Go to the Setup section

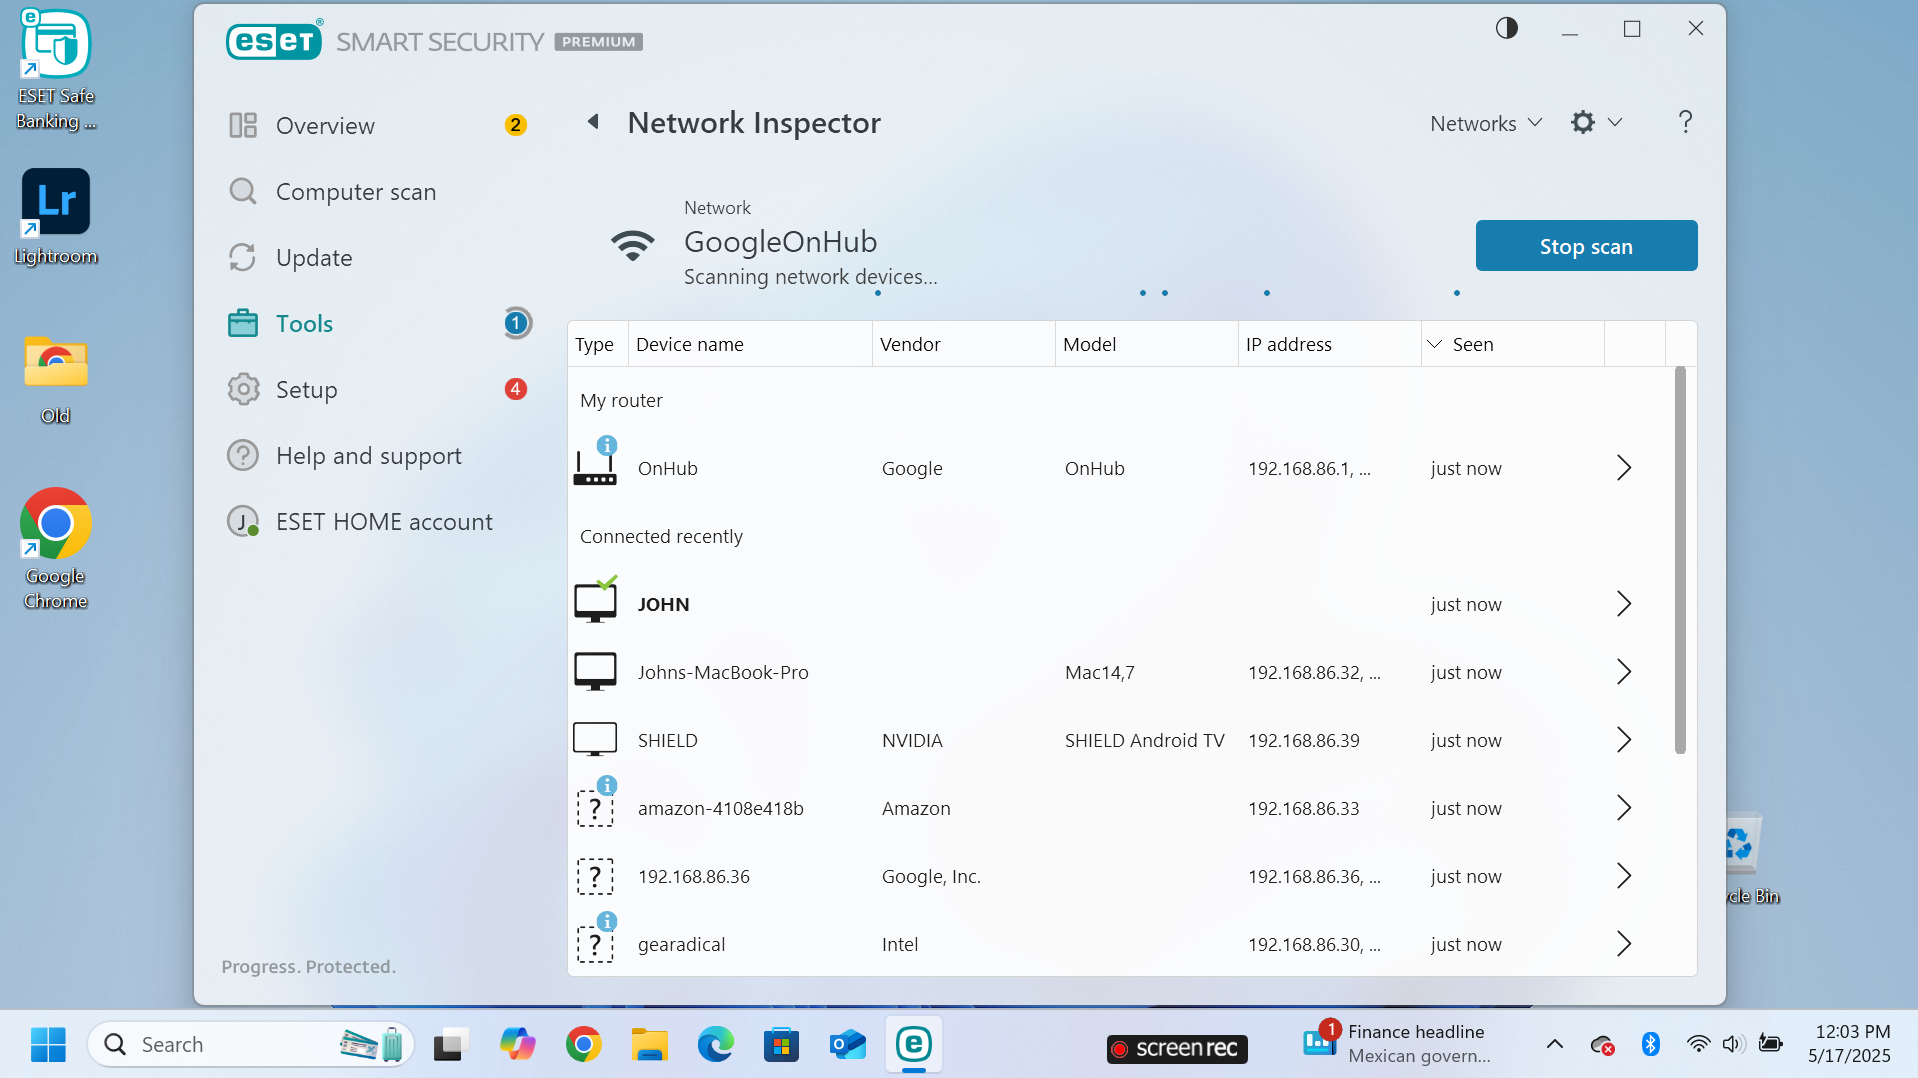306,390
